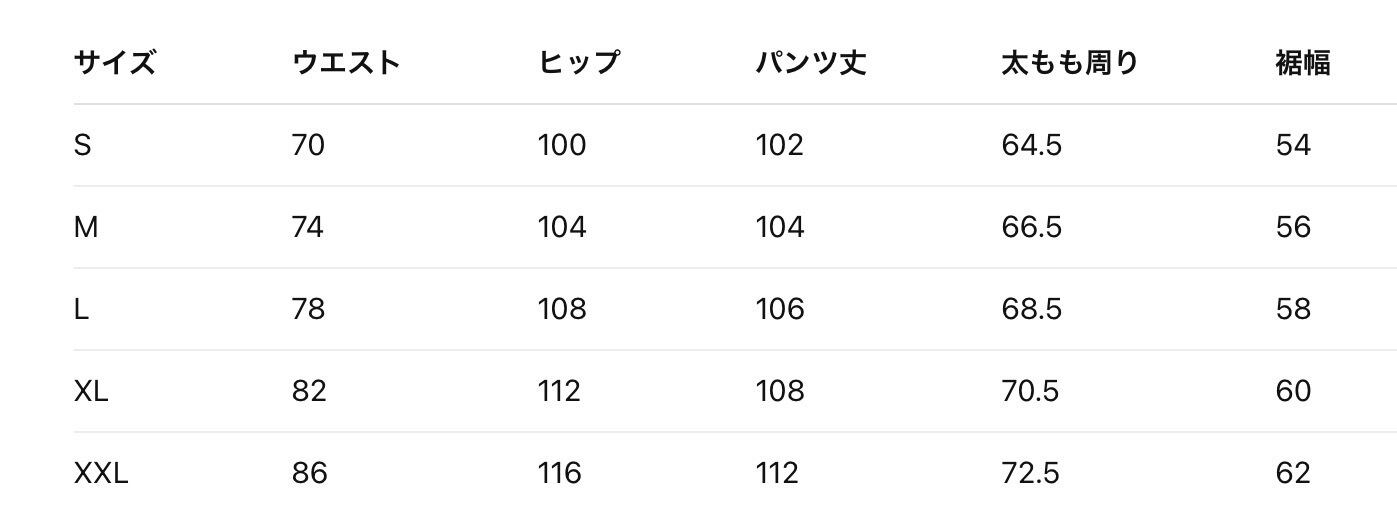Click hip value 100 in S row
This screenshot has width=1397, height=519.
562,145
